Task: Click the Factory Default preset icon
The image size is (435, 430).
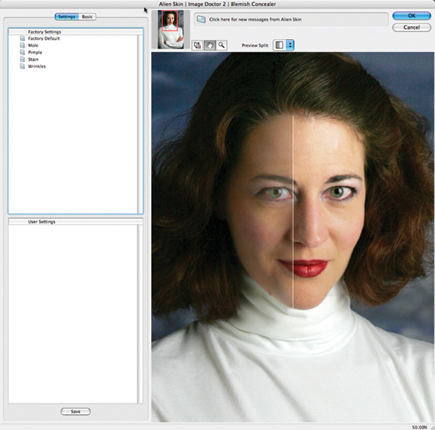Action: point(22,39)
